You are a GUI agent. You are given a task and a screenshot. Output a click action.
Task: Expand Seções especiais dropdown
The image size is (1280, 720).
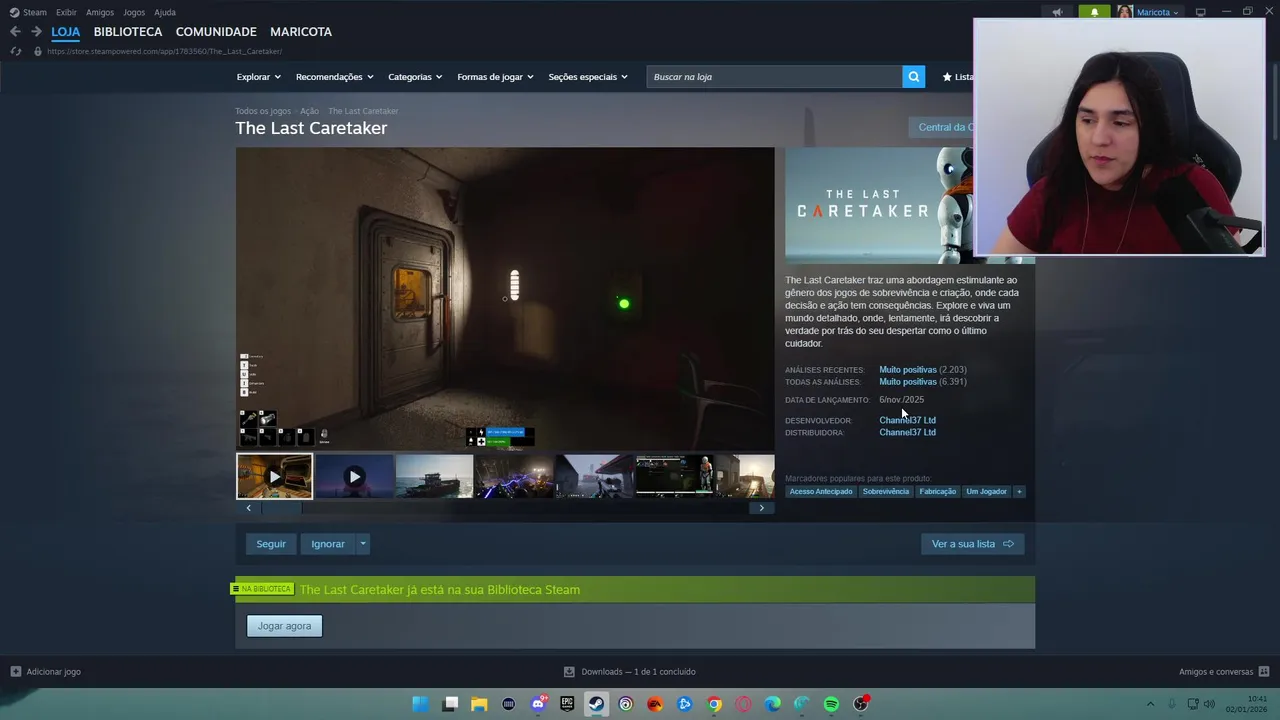588,77
